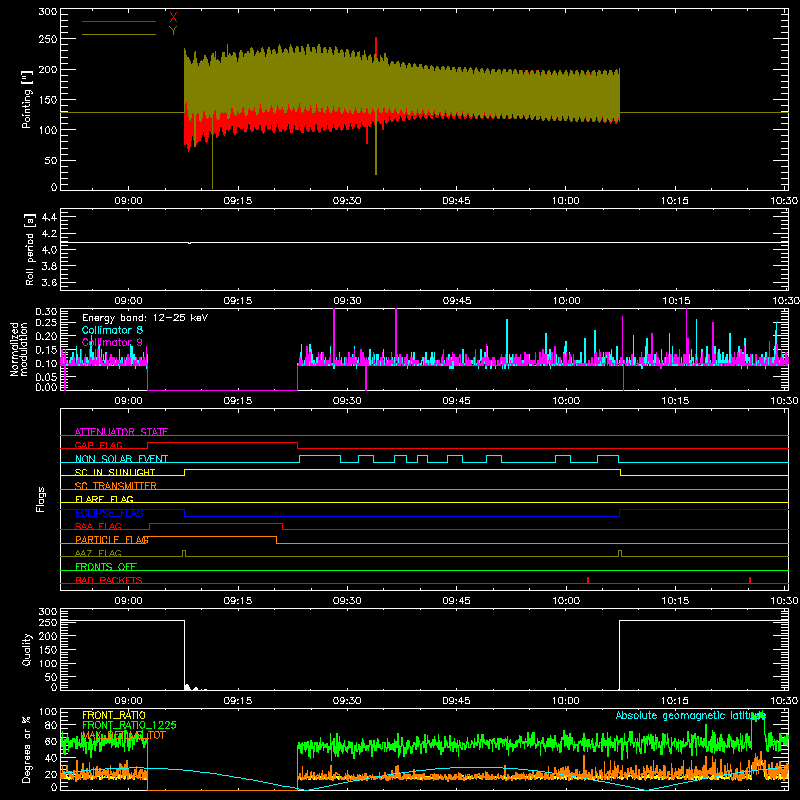This screenshot has width=800, height=800.
Task: Click the olive Y legend line
Action: 119,35
